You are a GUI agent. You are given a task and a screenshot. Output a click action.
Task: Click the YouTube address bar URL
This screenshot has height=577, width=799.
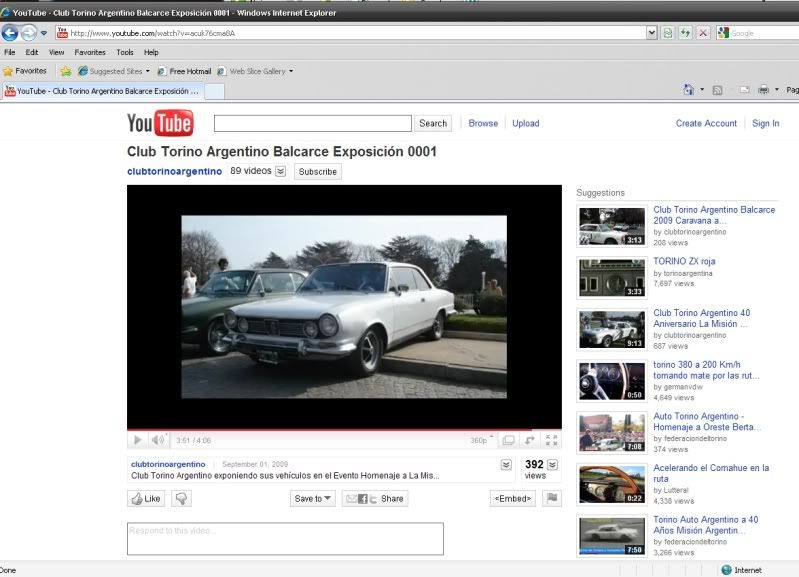point(152,33)
